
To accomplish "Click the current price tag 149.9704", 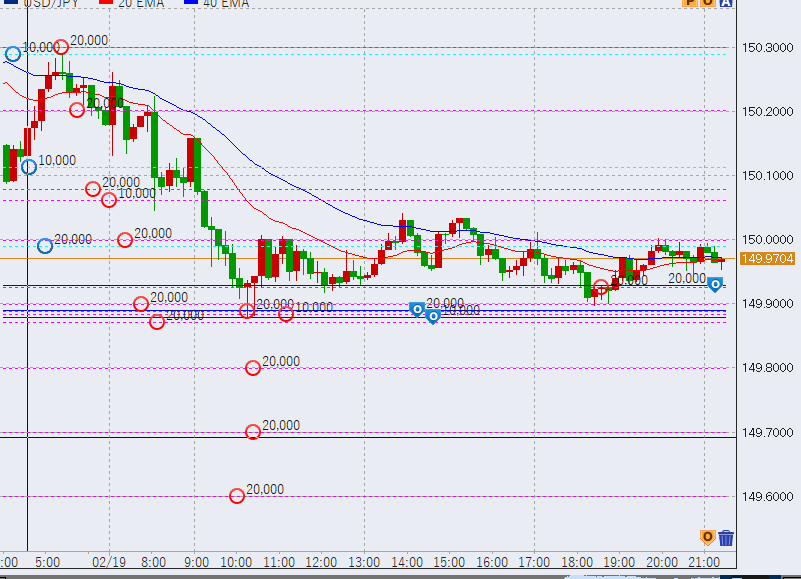I will pyautogui.click(x=767, y=259).
